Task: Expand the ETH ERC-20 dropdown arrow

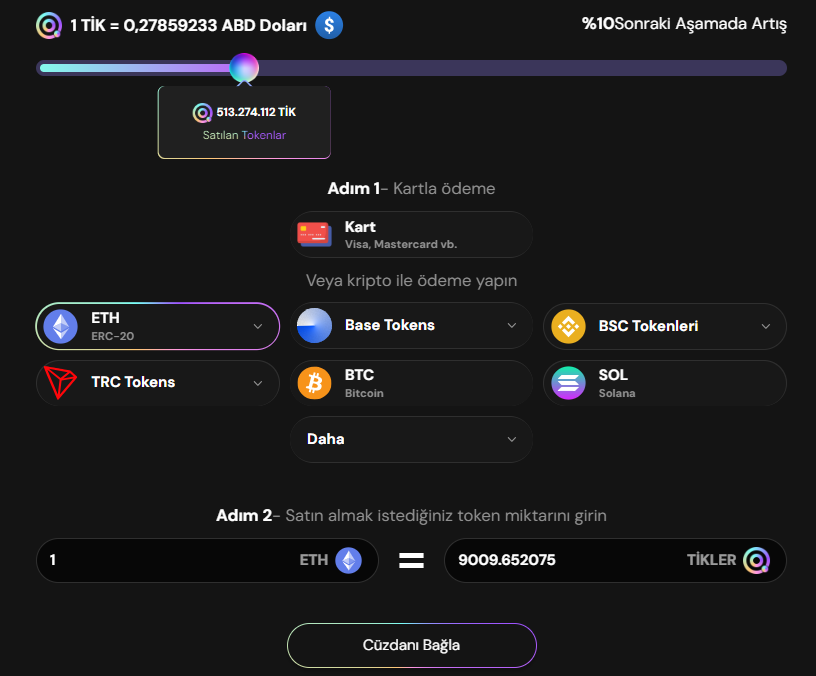Action: pyautogui.click(x=258, y=326)
